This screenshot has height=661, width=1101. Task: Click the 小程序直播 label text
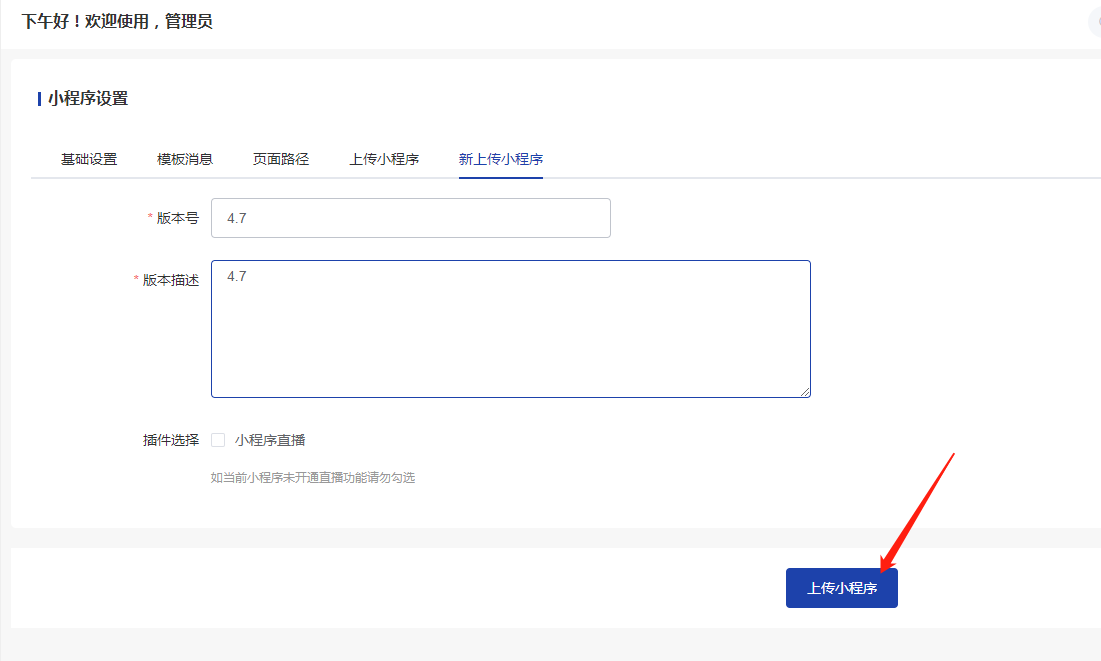point(270,440)
